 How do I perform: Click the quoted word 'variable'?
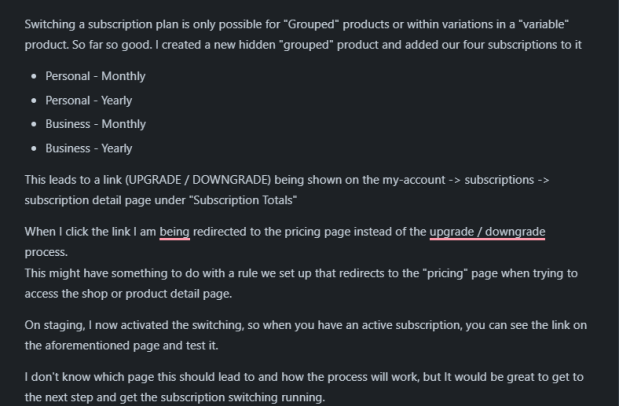(544, 24)
